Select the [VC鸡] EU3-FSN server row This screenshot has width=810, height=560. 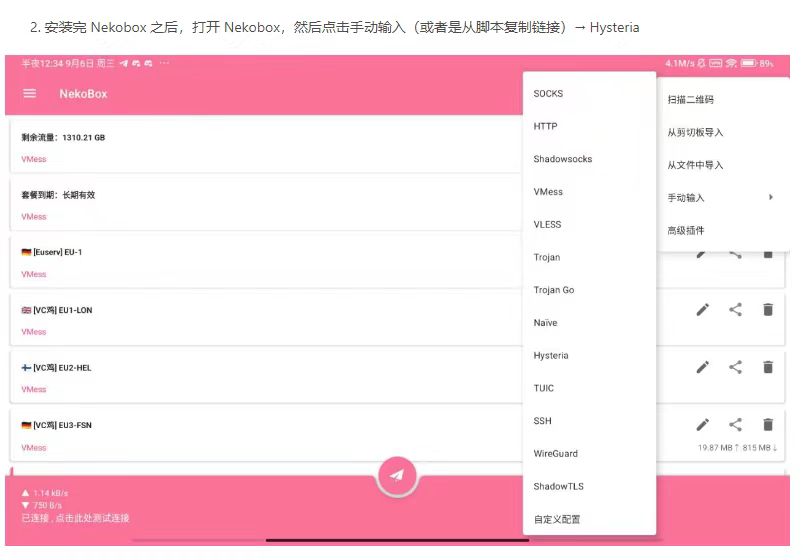pos(266,435)
